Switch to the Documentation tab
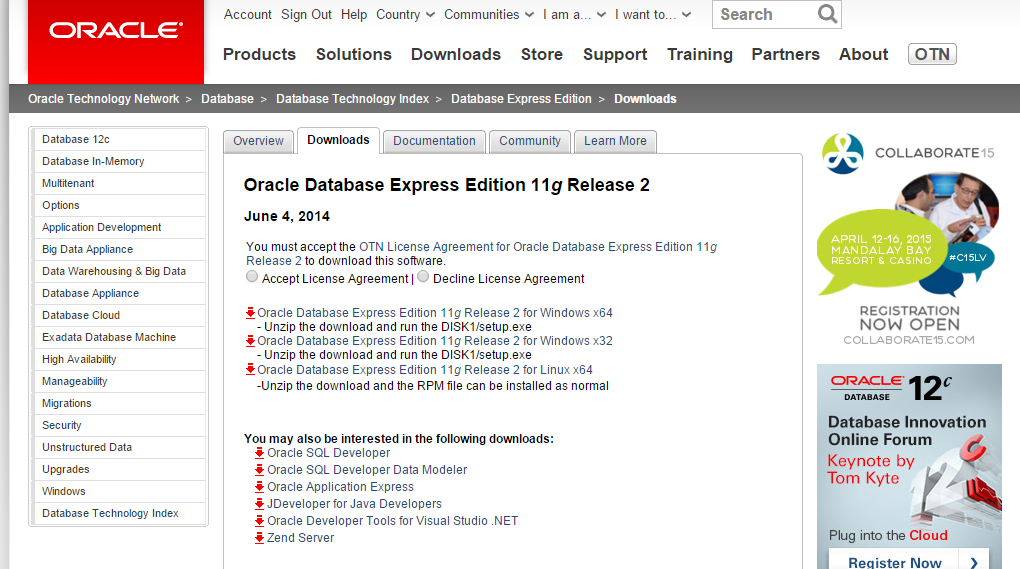 434,141
